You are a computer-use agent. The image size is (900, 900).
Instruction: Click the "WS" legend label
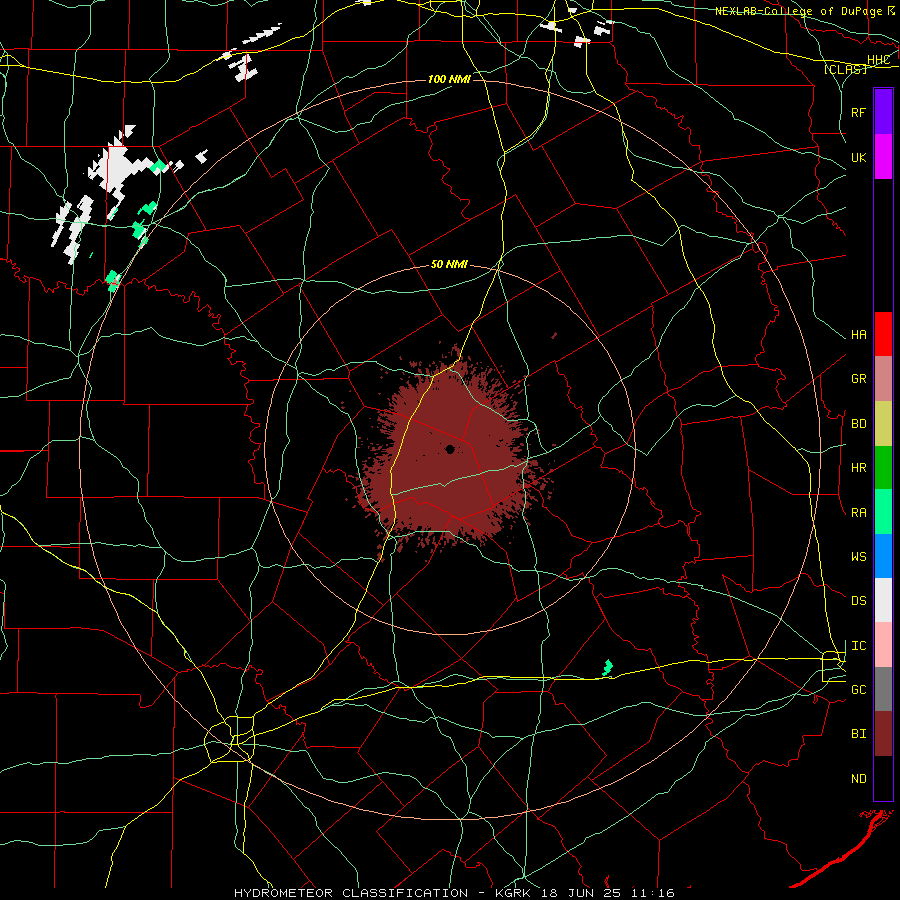coord(858,557)
